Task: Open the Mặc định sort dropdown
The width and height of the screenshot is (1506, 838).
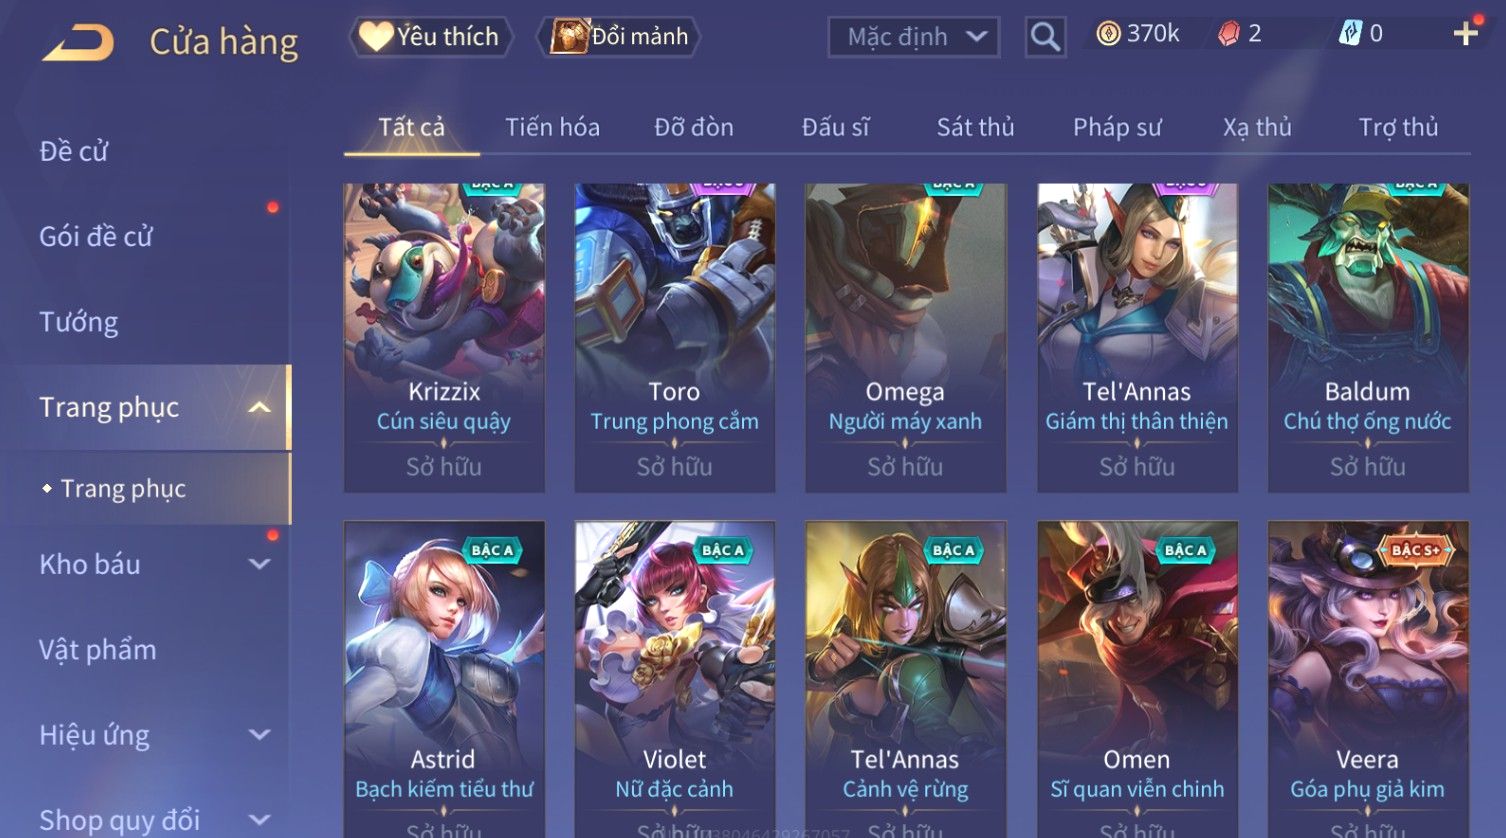Action: tap(914, 37)
